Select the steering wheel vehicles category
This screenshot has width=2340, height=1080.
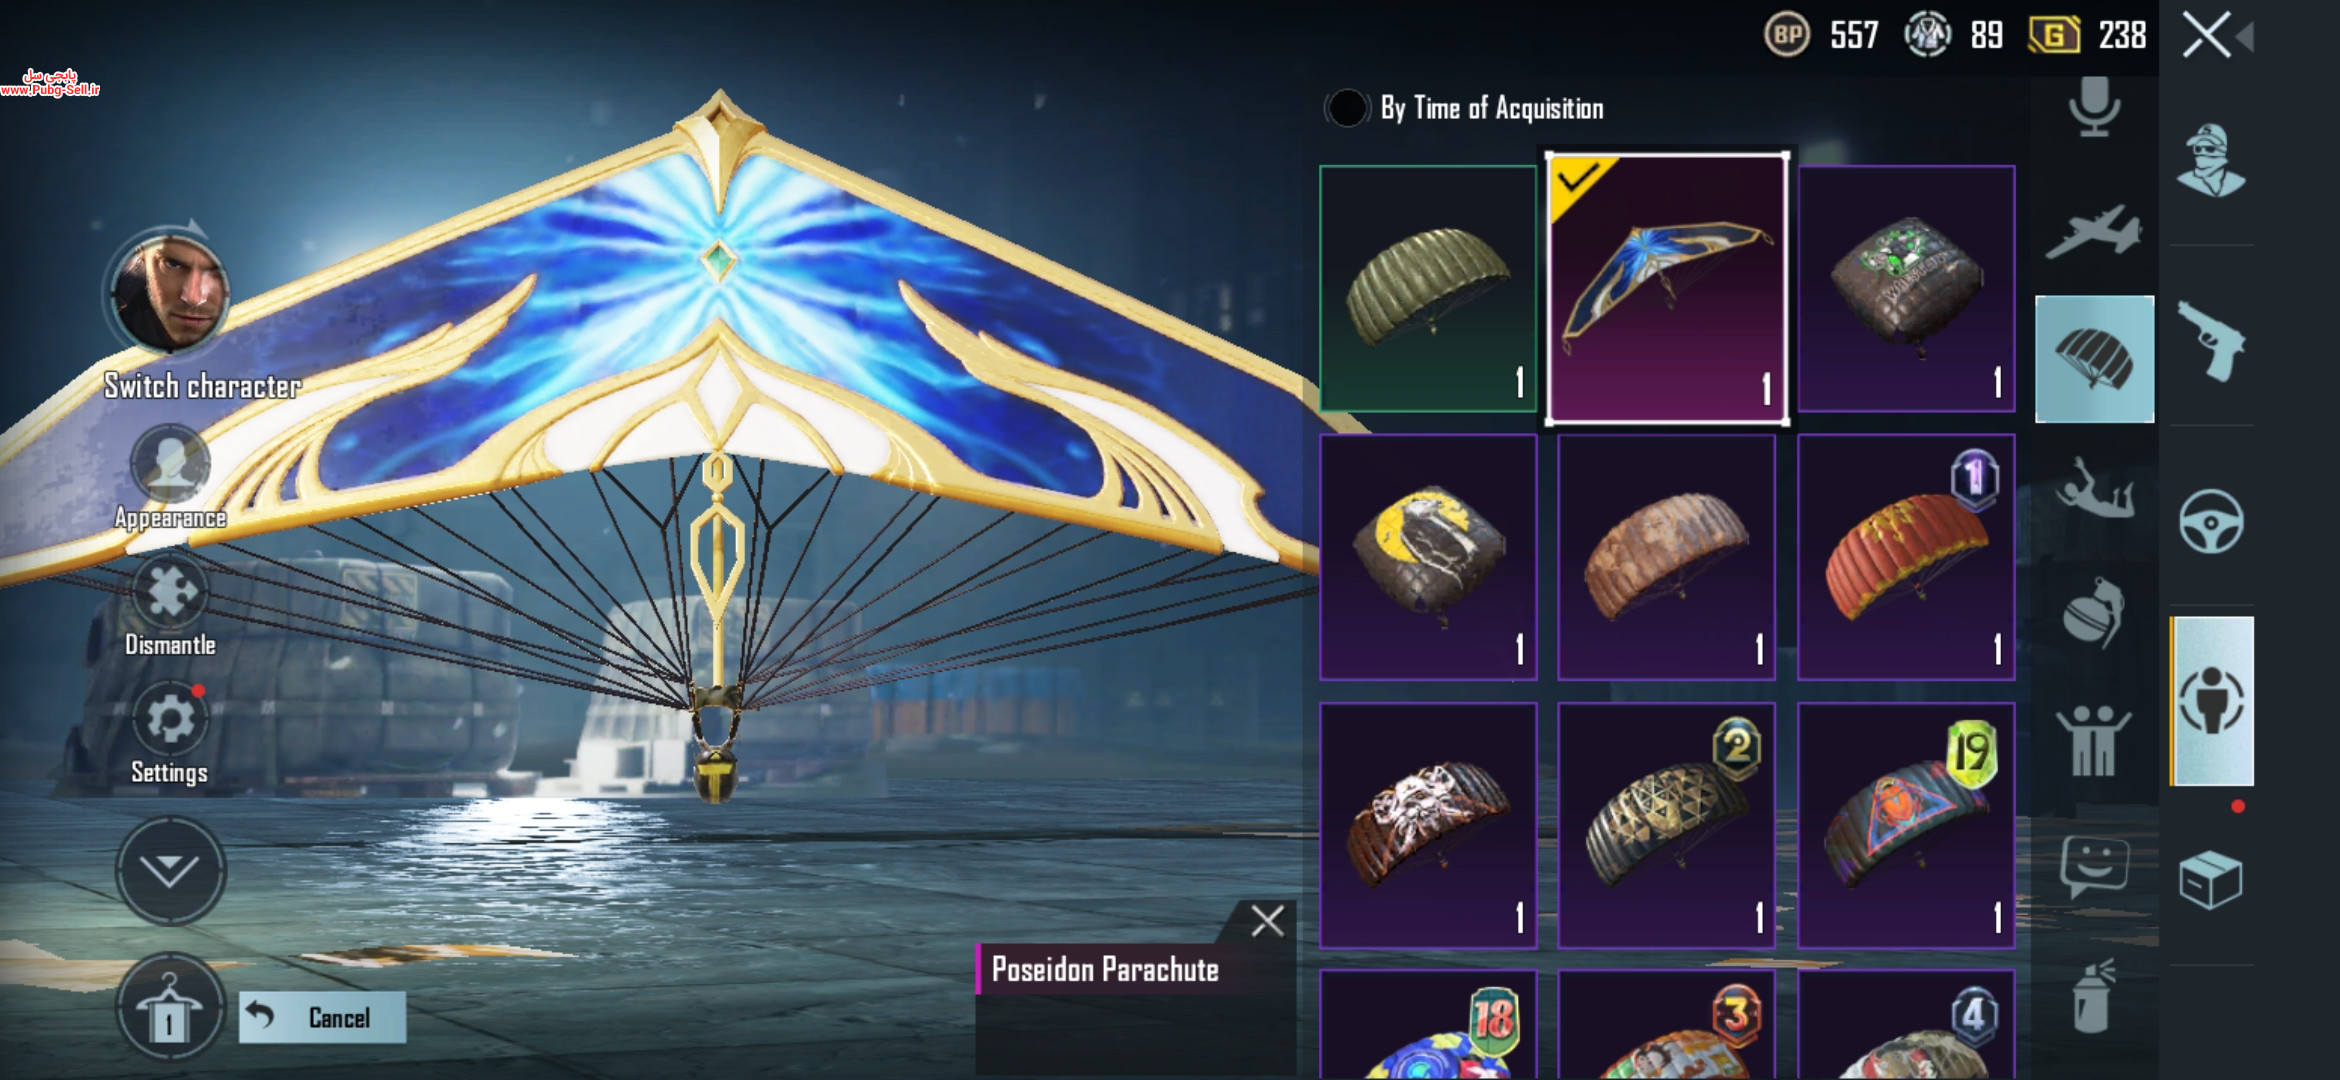2212,521
